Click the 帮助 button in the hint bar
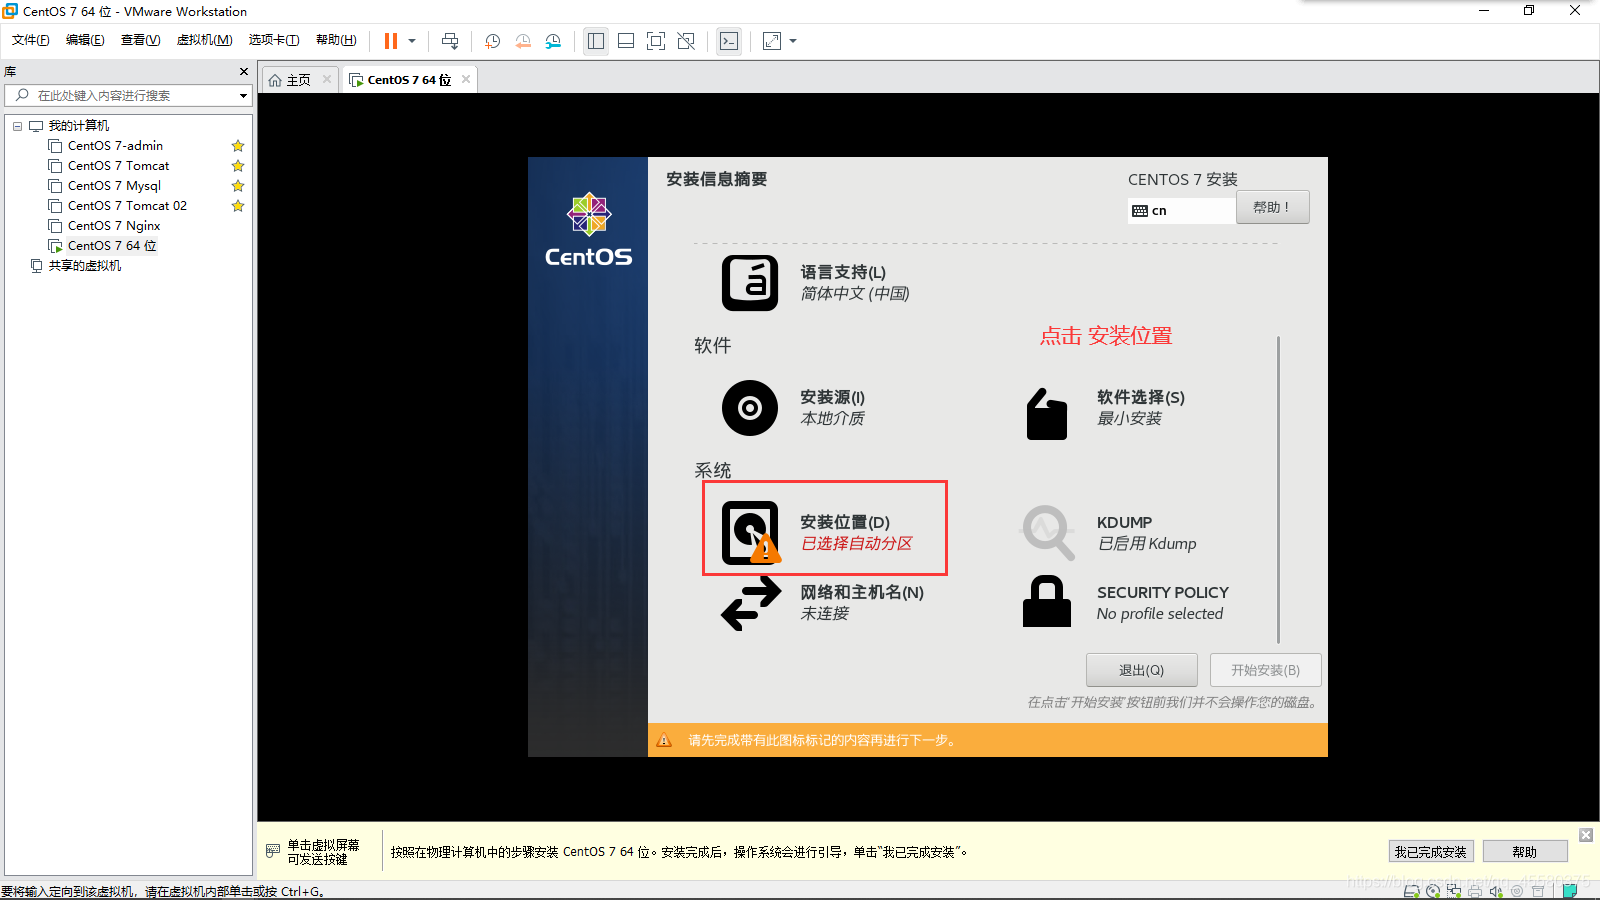Image resolution: width=1600 pixels, height=900 pixels. (1524, 852)
